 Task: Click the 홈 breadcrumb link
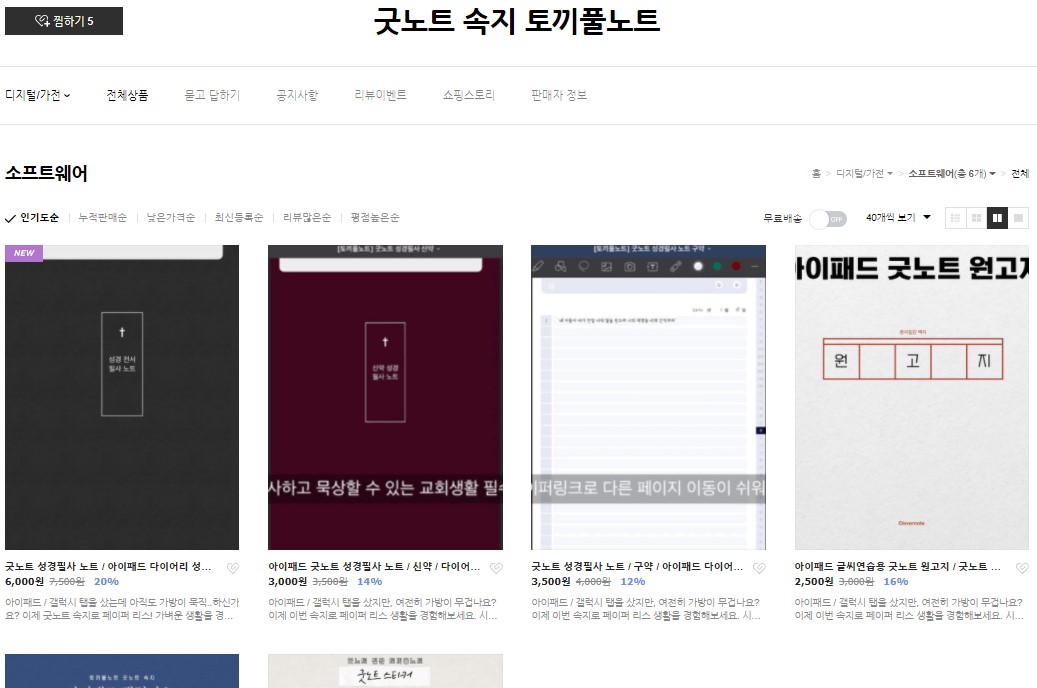coord(816,173)
